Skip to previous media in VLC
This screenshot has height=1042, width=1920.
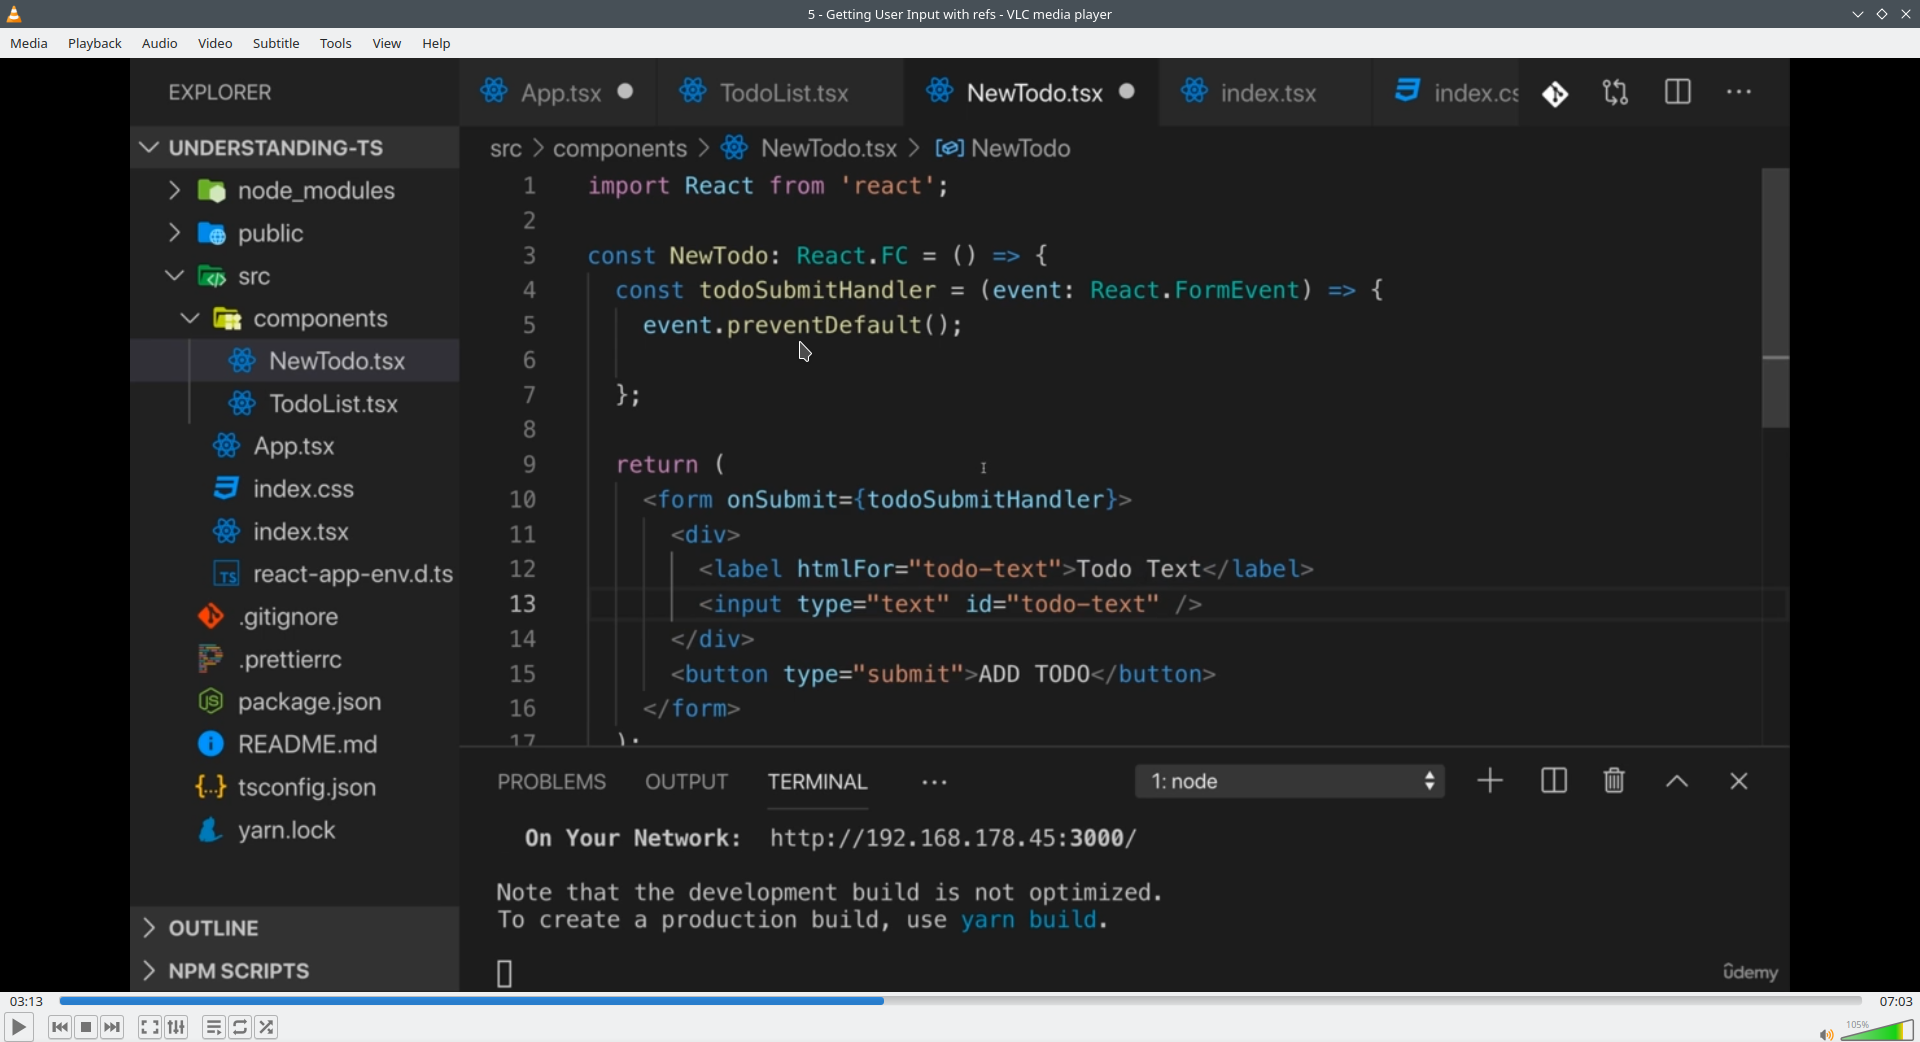click(x=60, y=1027)
